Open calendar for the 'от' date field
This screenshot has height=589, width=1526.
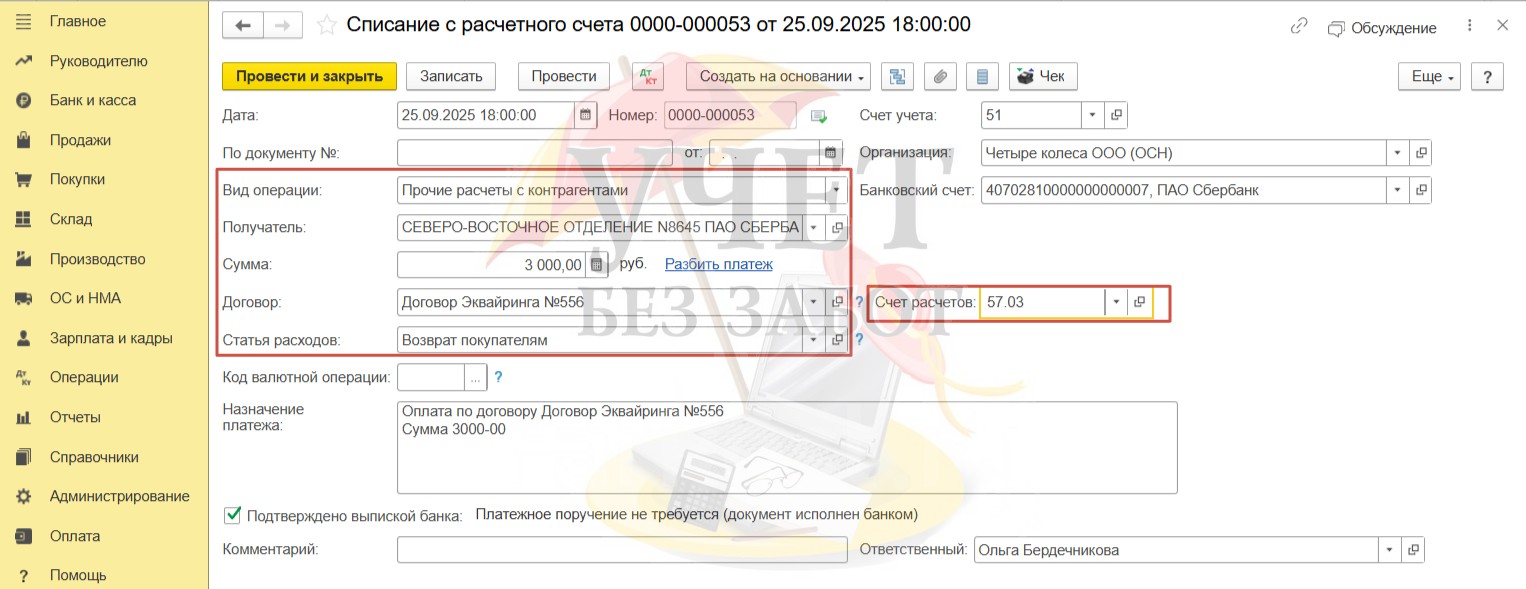[x=830, y=153]
